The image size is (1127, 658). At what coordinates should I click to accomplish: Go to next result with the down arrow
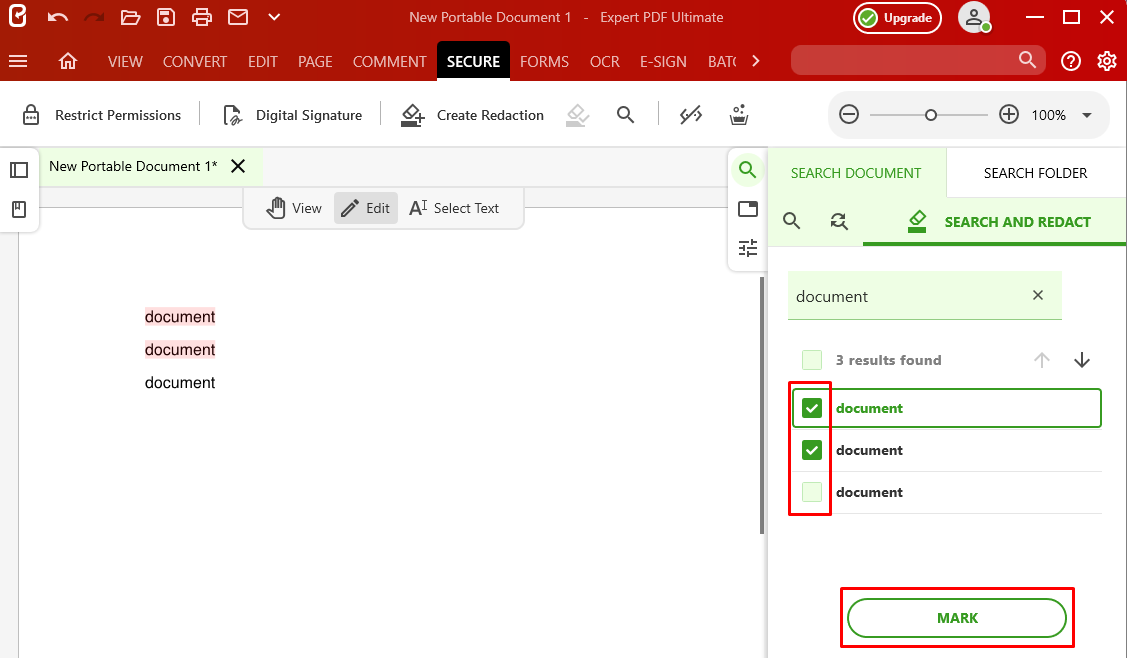1082,360
